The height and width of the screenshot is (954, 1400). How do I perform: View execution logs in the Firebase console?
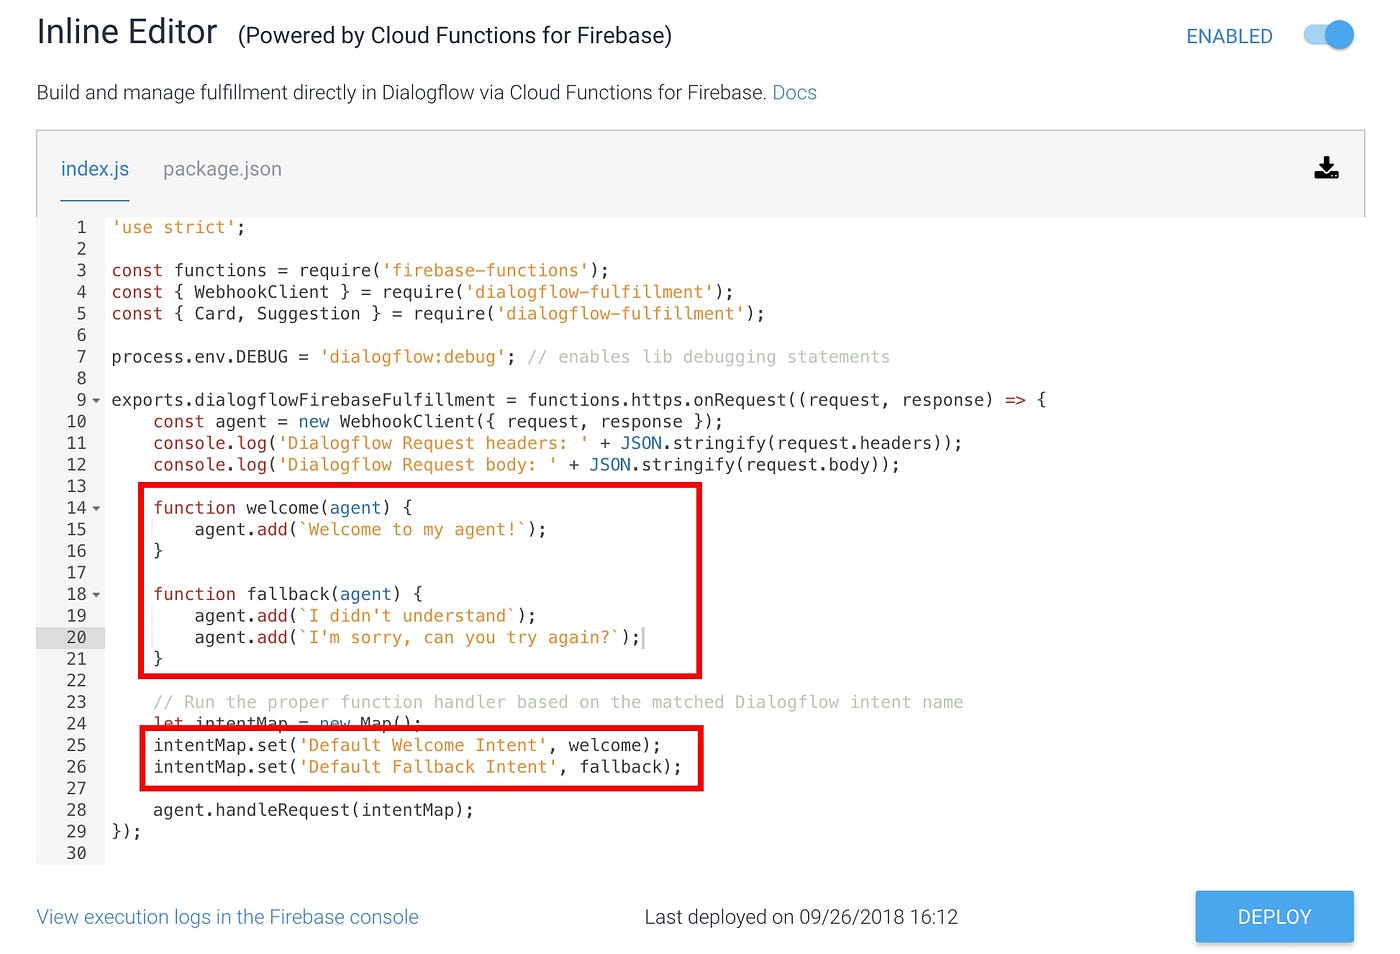[x=227, y=917]
